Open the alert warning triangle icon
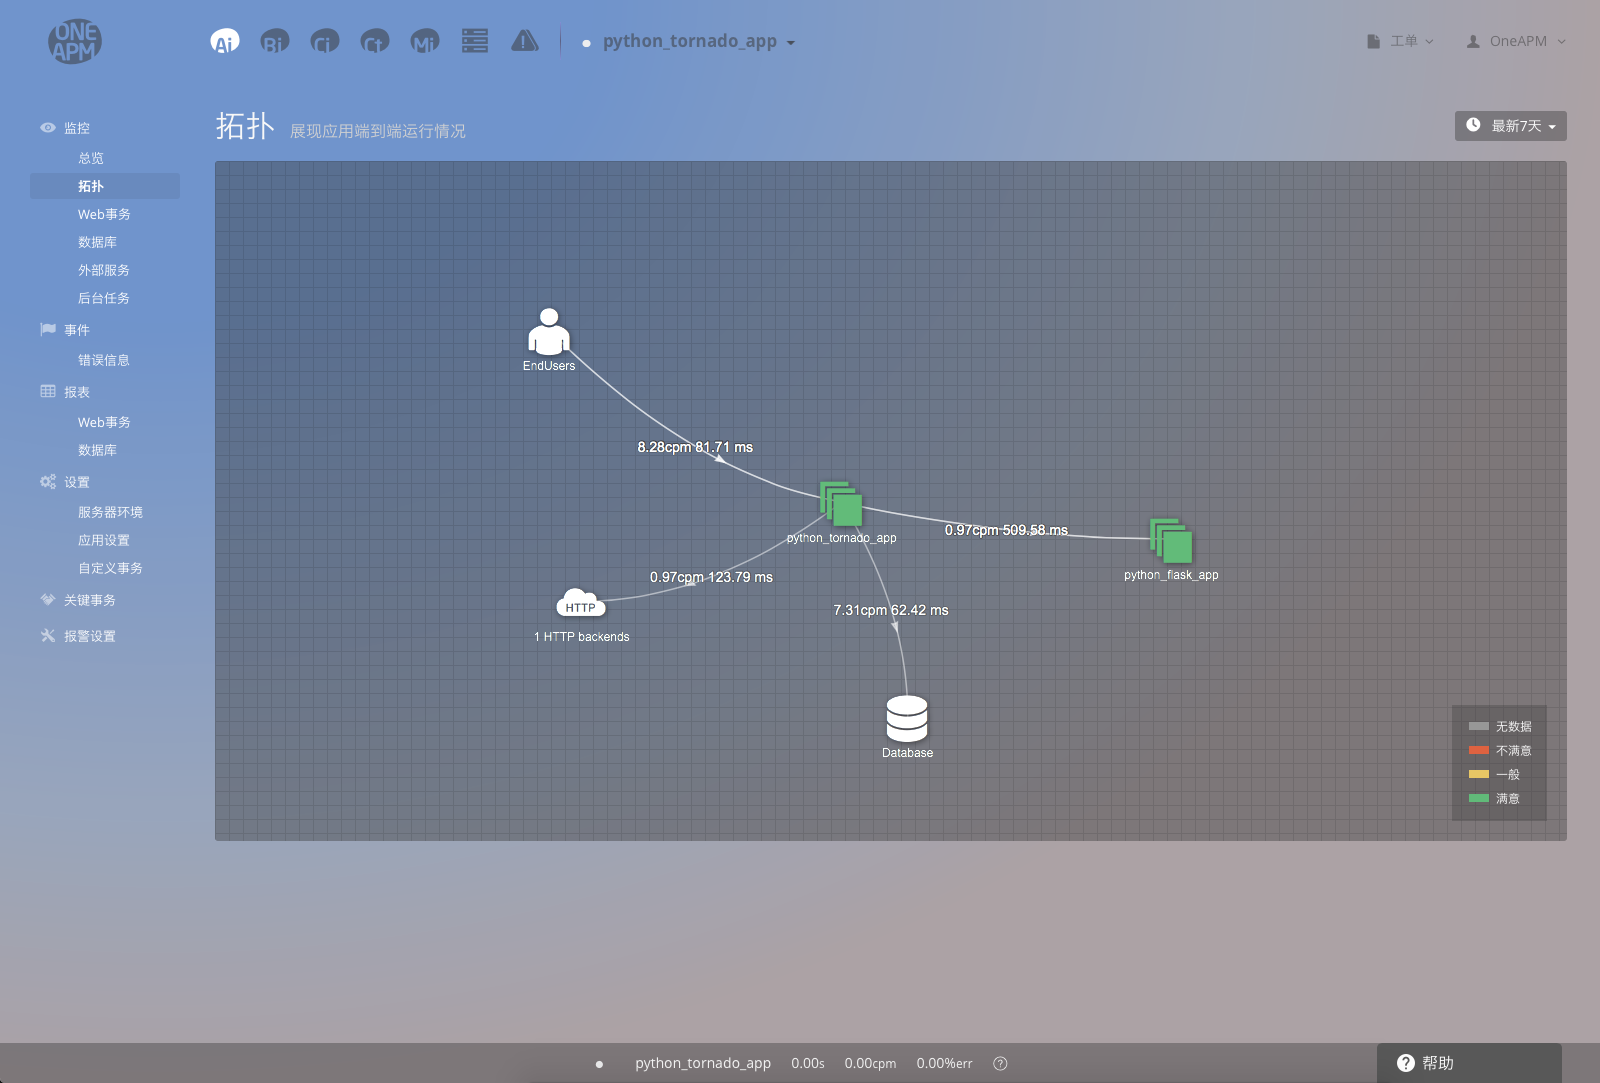 point(525,41)
